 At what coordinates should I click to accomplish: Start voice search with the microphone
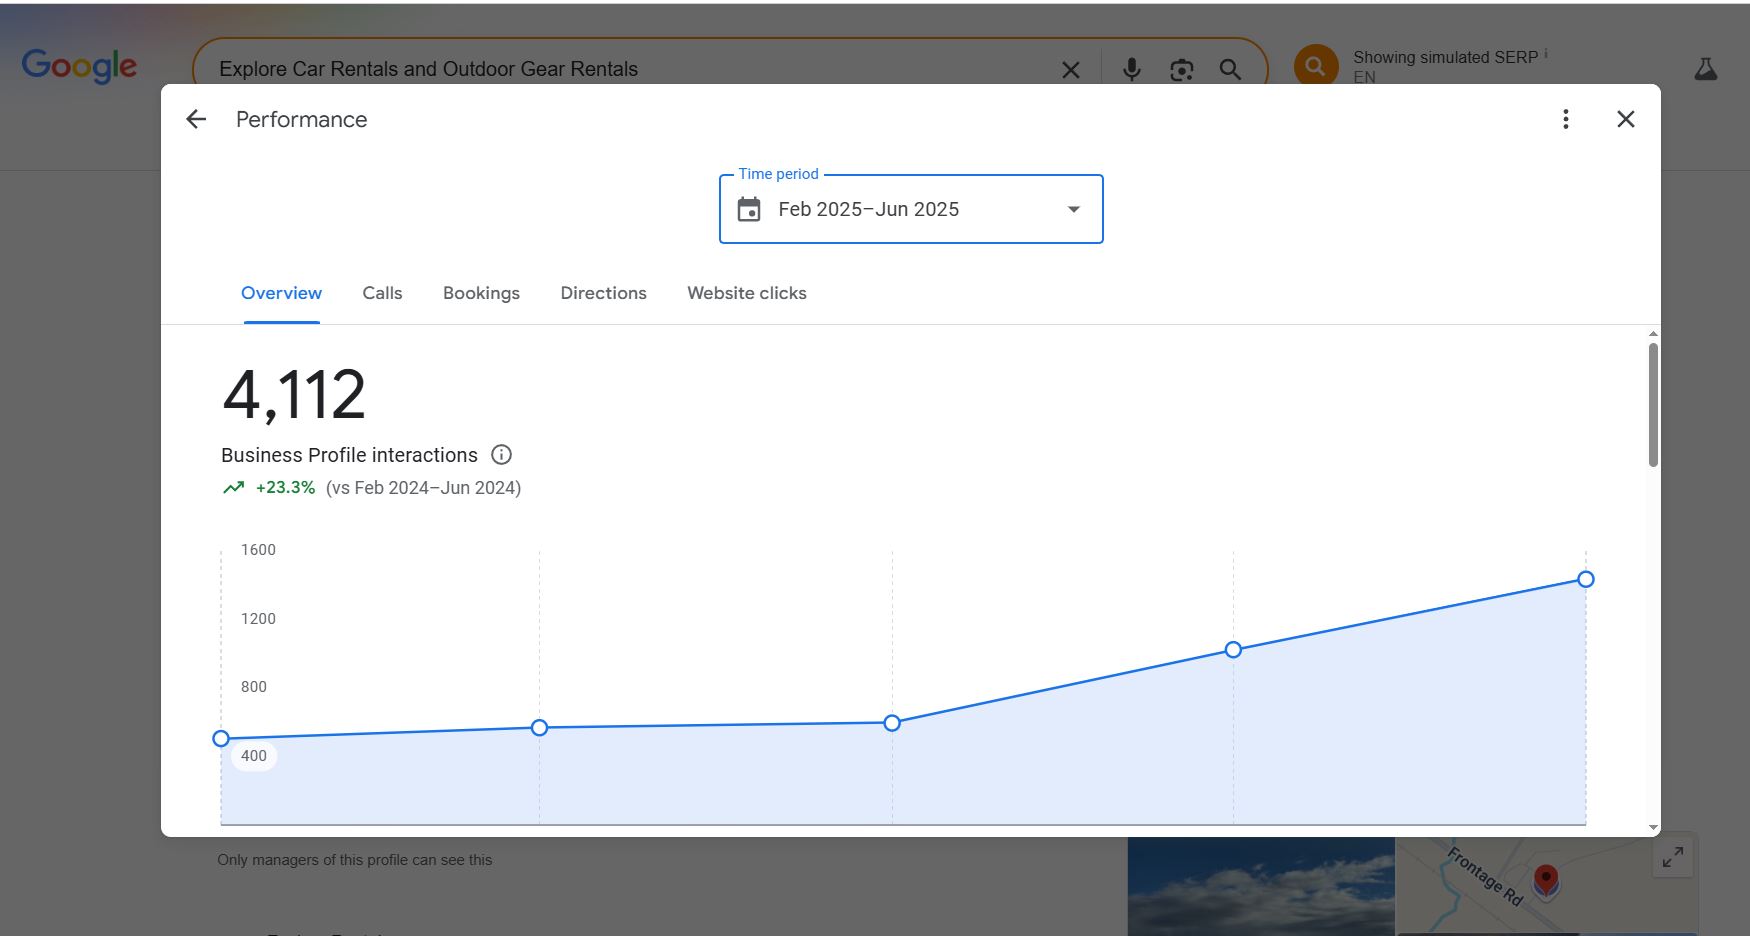pos(1131,70)
